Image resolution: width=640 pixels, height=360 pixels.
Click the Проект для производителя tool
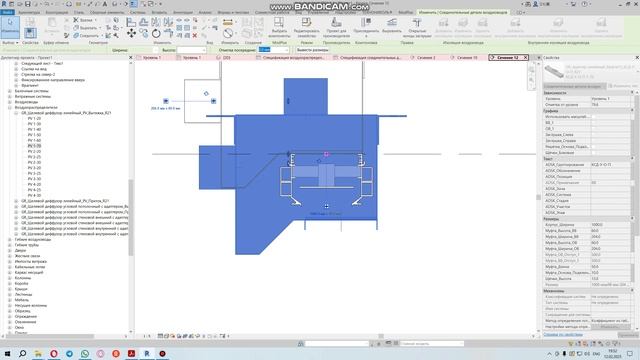[x=336, y=27]
